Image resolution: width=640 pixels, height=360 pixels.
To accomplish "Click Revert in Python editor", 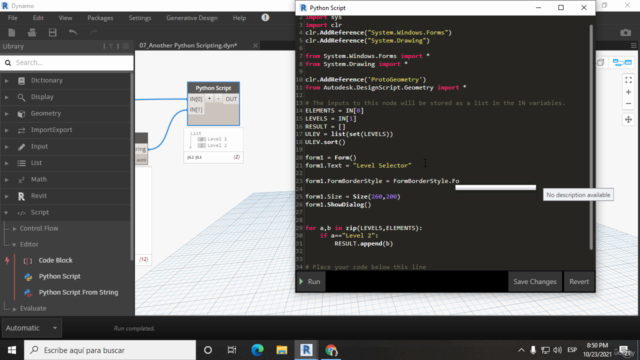I will (x=579, y=282).
